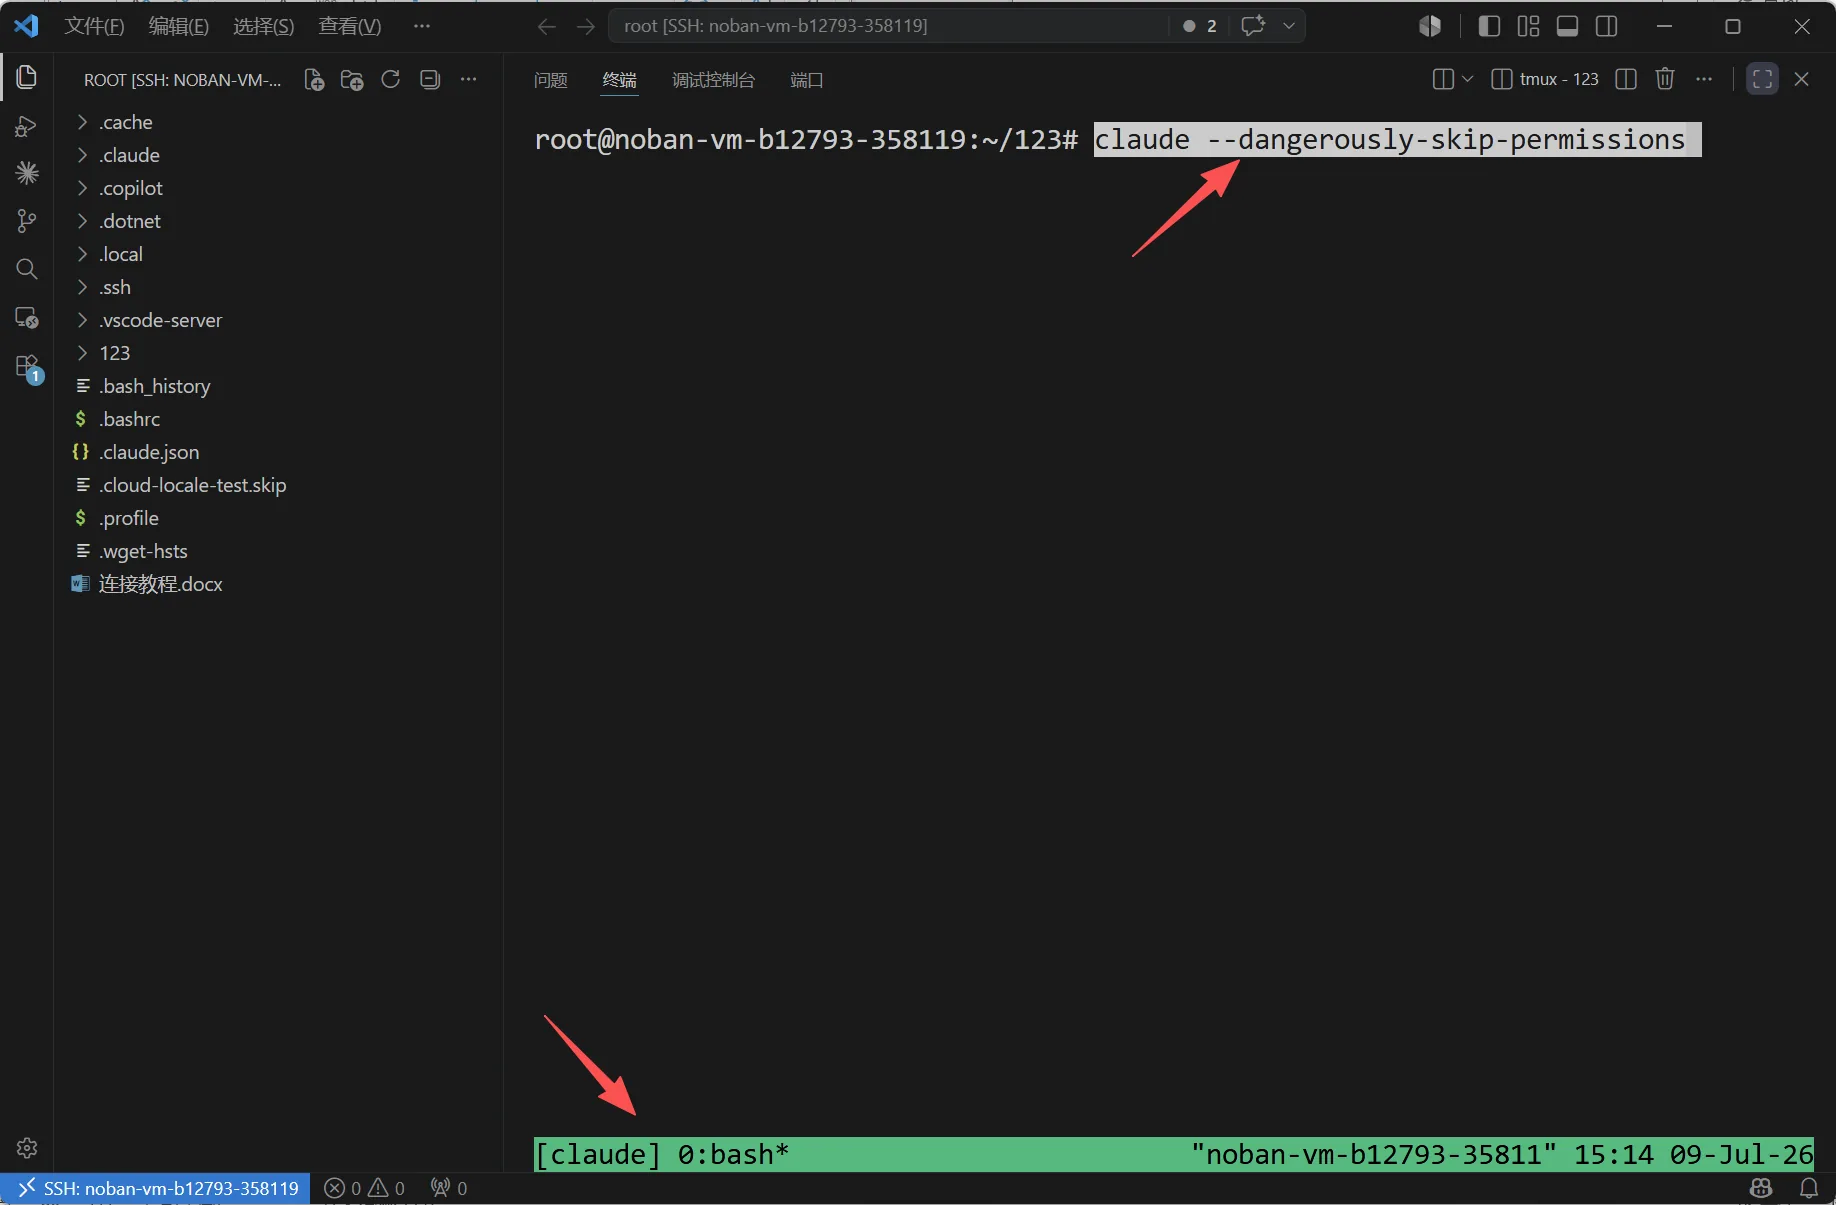Toggle the secondary side bar
Image resolution: width=1836 pixels, height=1205 pixels.
click(x=1607, y=27)
